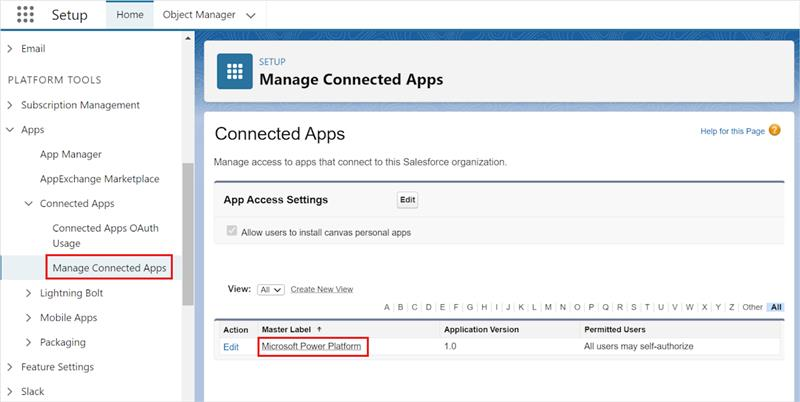Switch to the Home tab
This screenshot has width=800, height=402.
coord(130,15)
